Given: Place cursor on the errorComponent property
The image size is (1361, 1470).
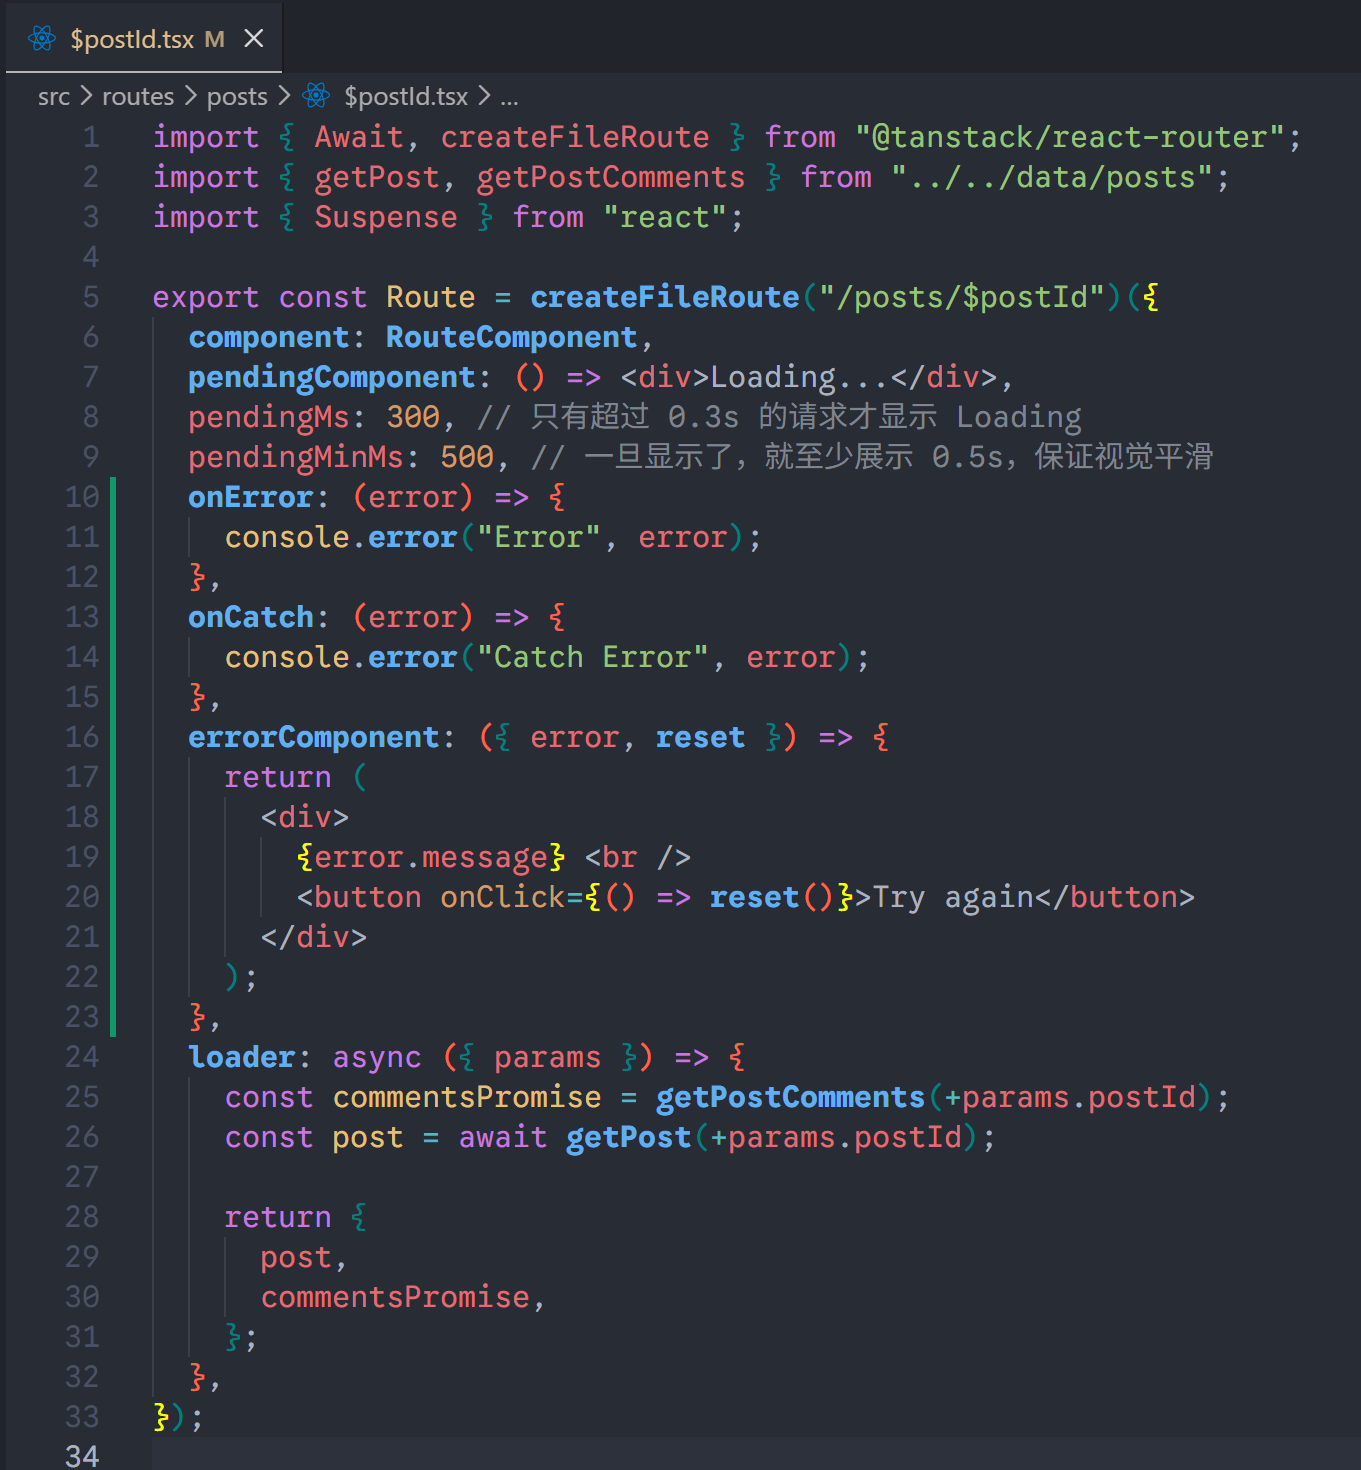Looking at the screenshot, I should click(x=314, y=737).
